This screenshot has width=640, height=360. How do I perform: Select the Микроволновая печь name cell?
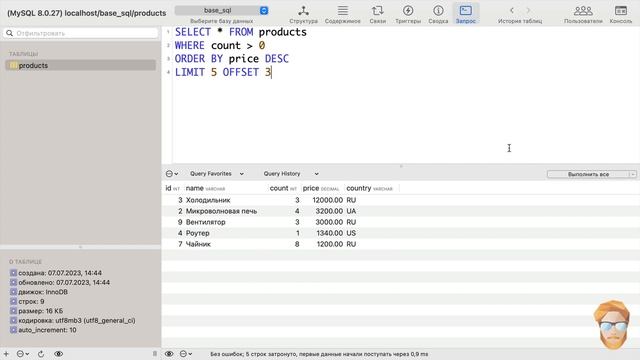coord(221,211)
